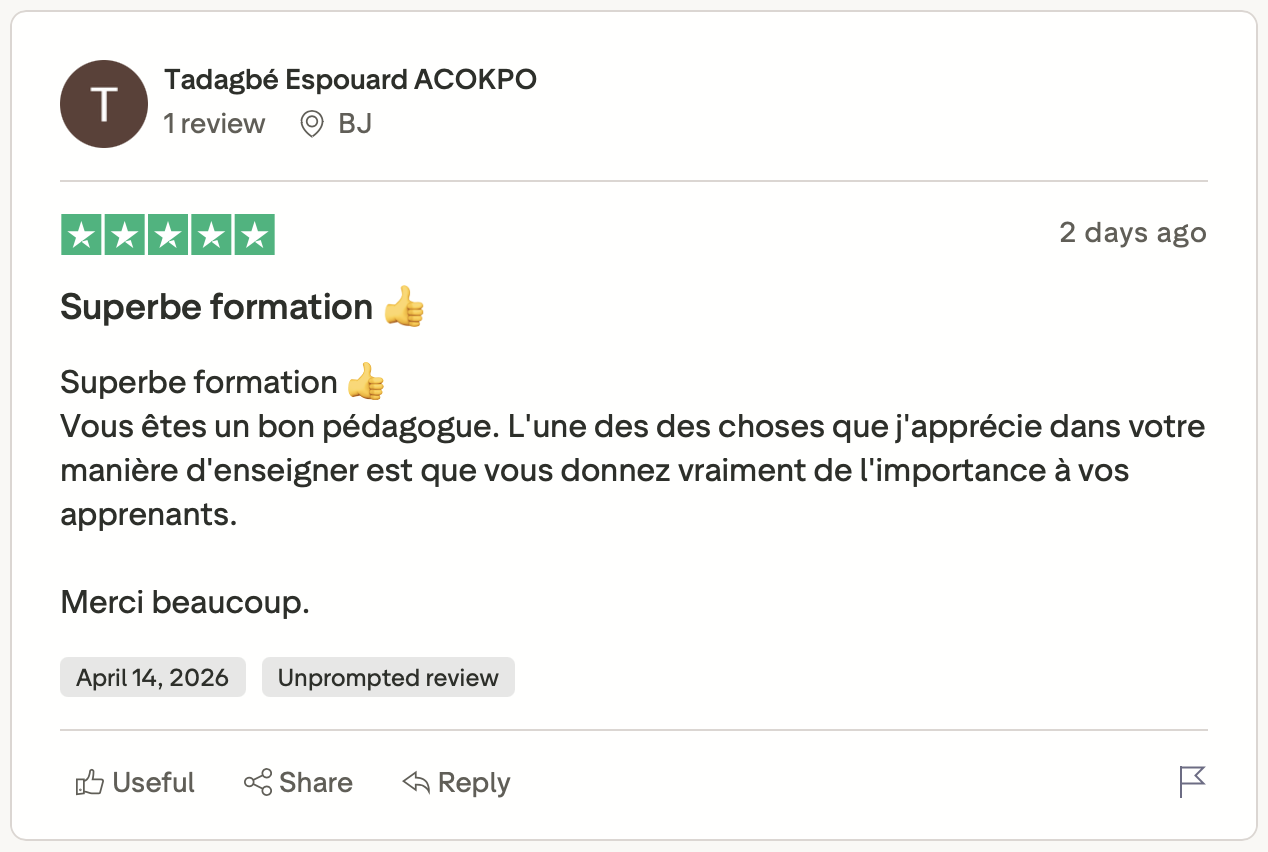Click the share nodes icon
Viewport: 1268px width, 852px height.
tap(258, 782)
